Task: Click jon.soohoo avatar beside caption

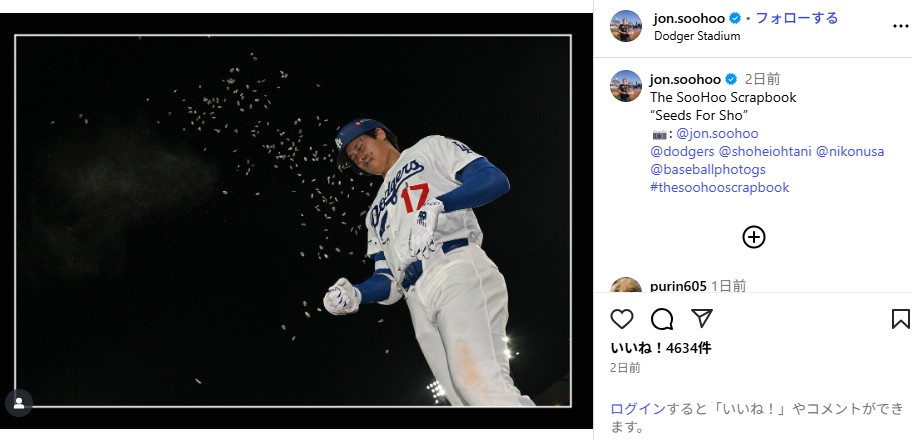Action: coord(626,86)
